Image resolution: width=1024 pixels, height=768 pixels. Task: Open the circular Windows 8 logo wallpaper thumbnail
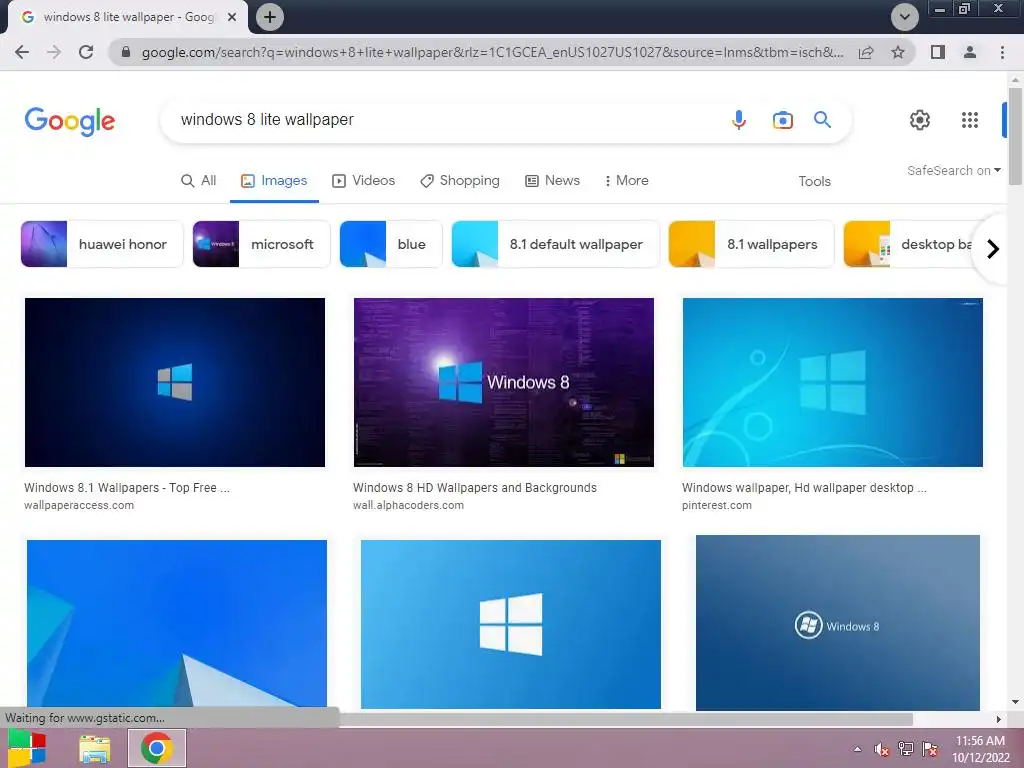point(838,622)
